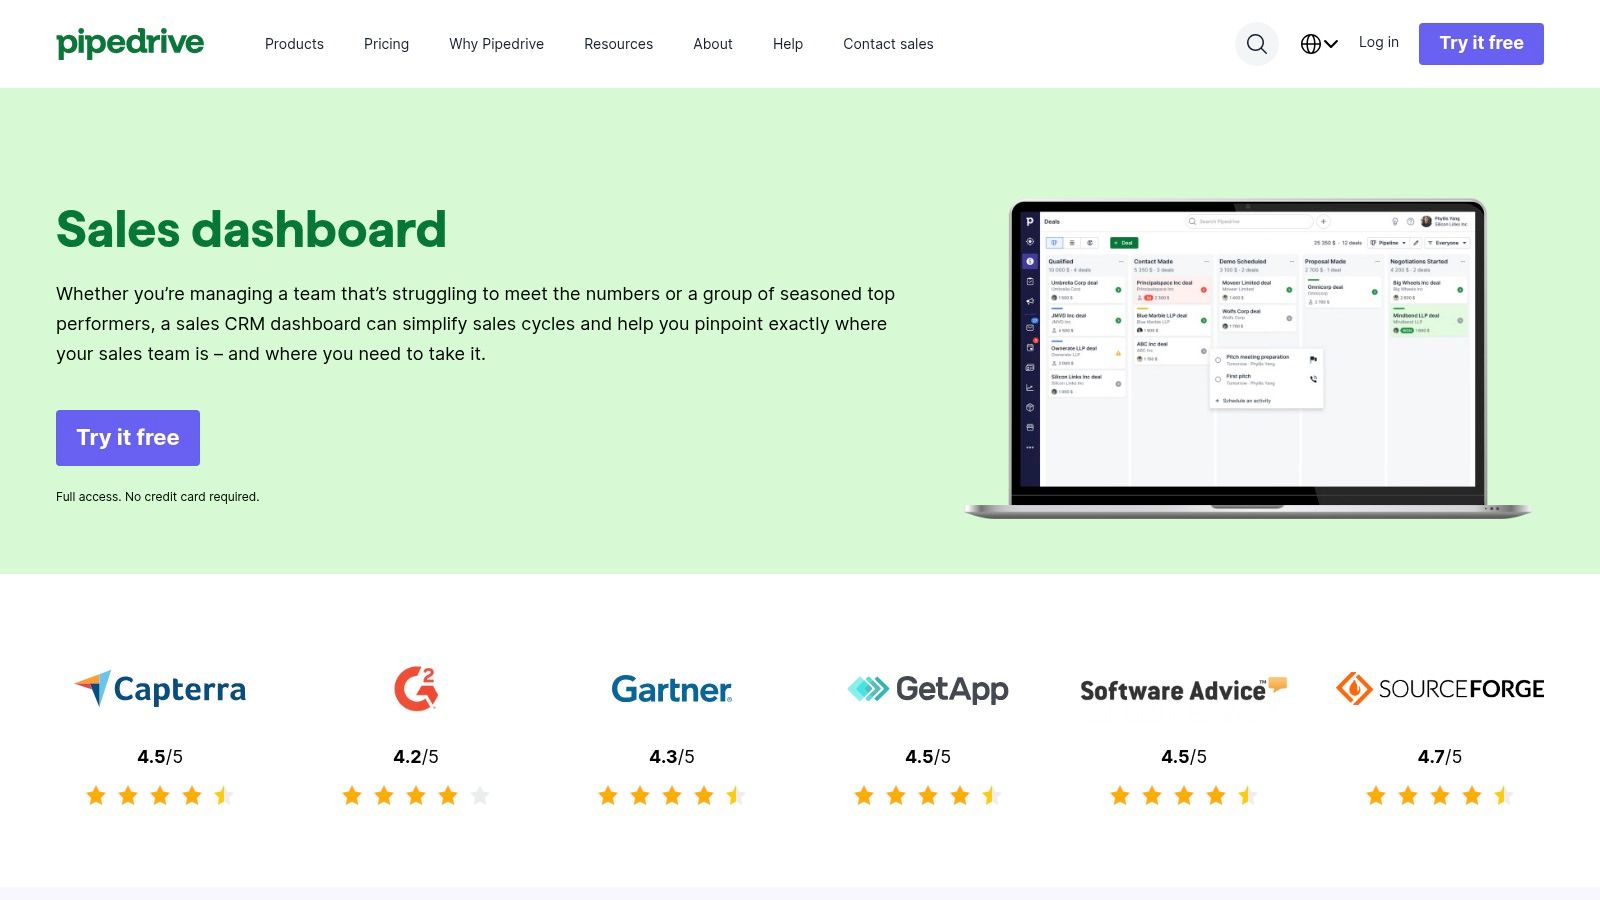The image size is (1600, 900).
Task: Click the Software Advice star rating row
Action: point(1184,796)
